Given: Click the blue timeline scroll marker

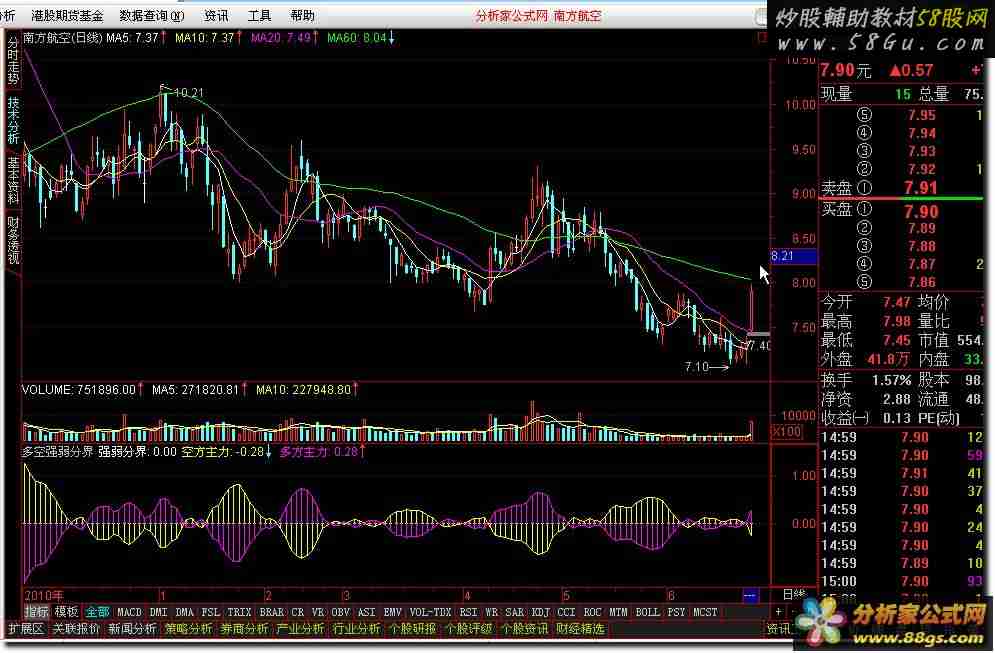Looking at the screenshot, I should coord(750,595).
